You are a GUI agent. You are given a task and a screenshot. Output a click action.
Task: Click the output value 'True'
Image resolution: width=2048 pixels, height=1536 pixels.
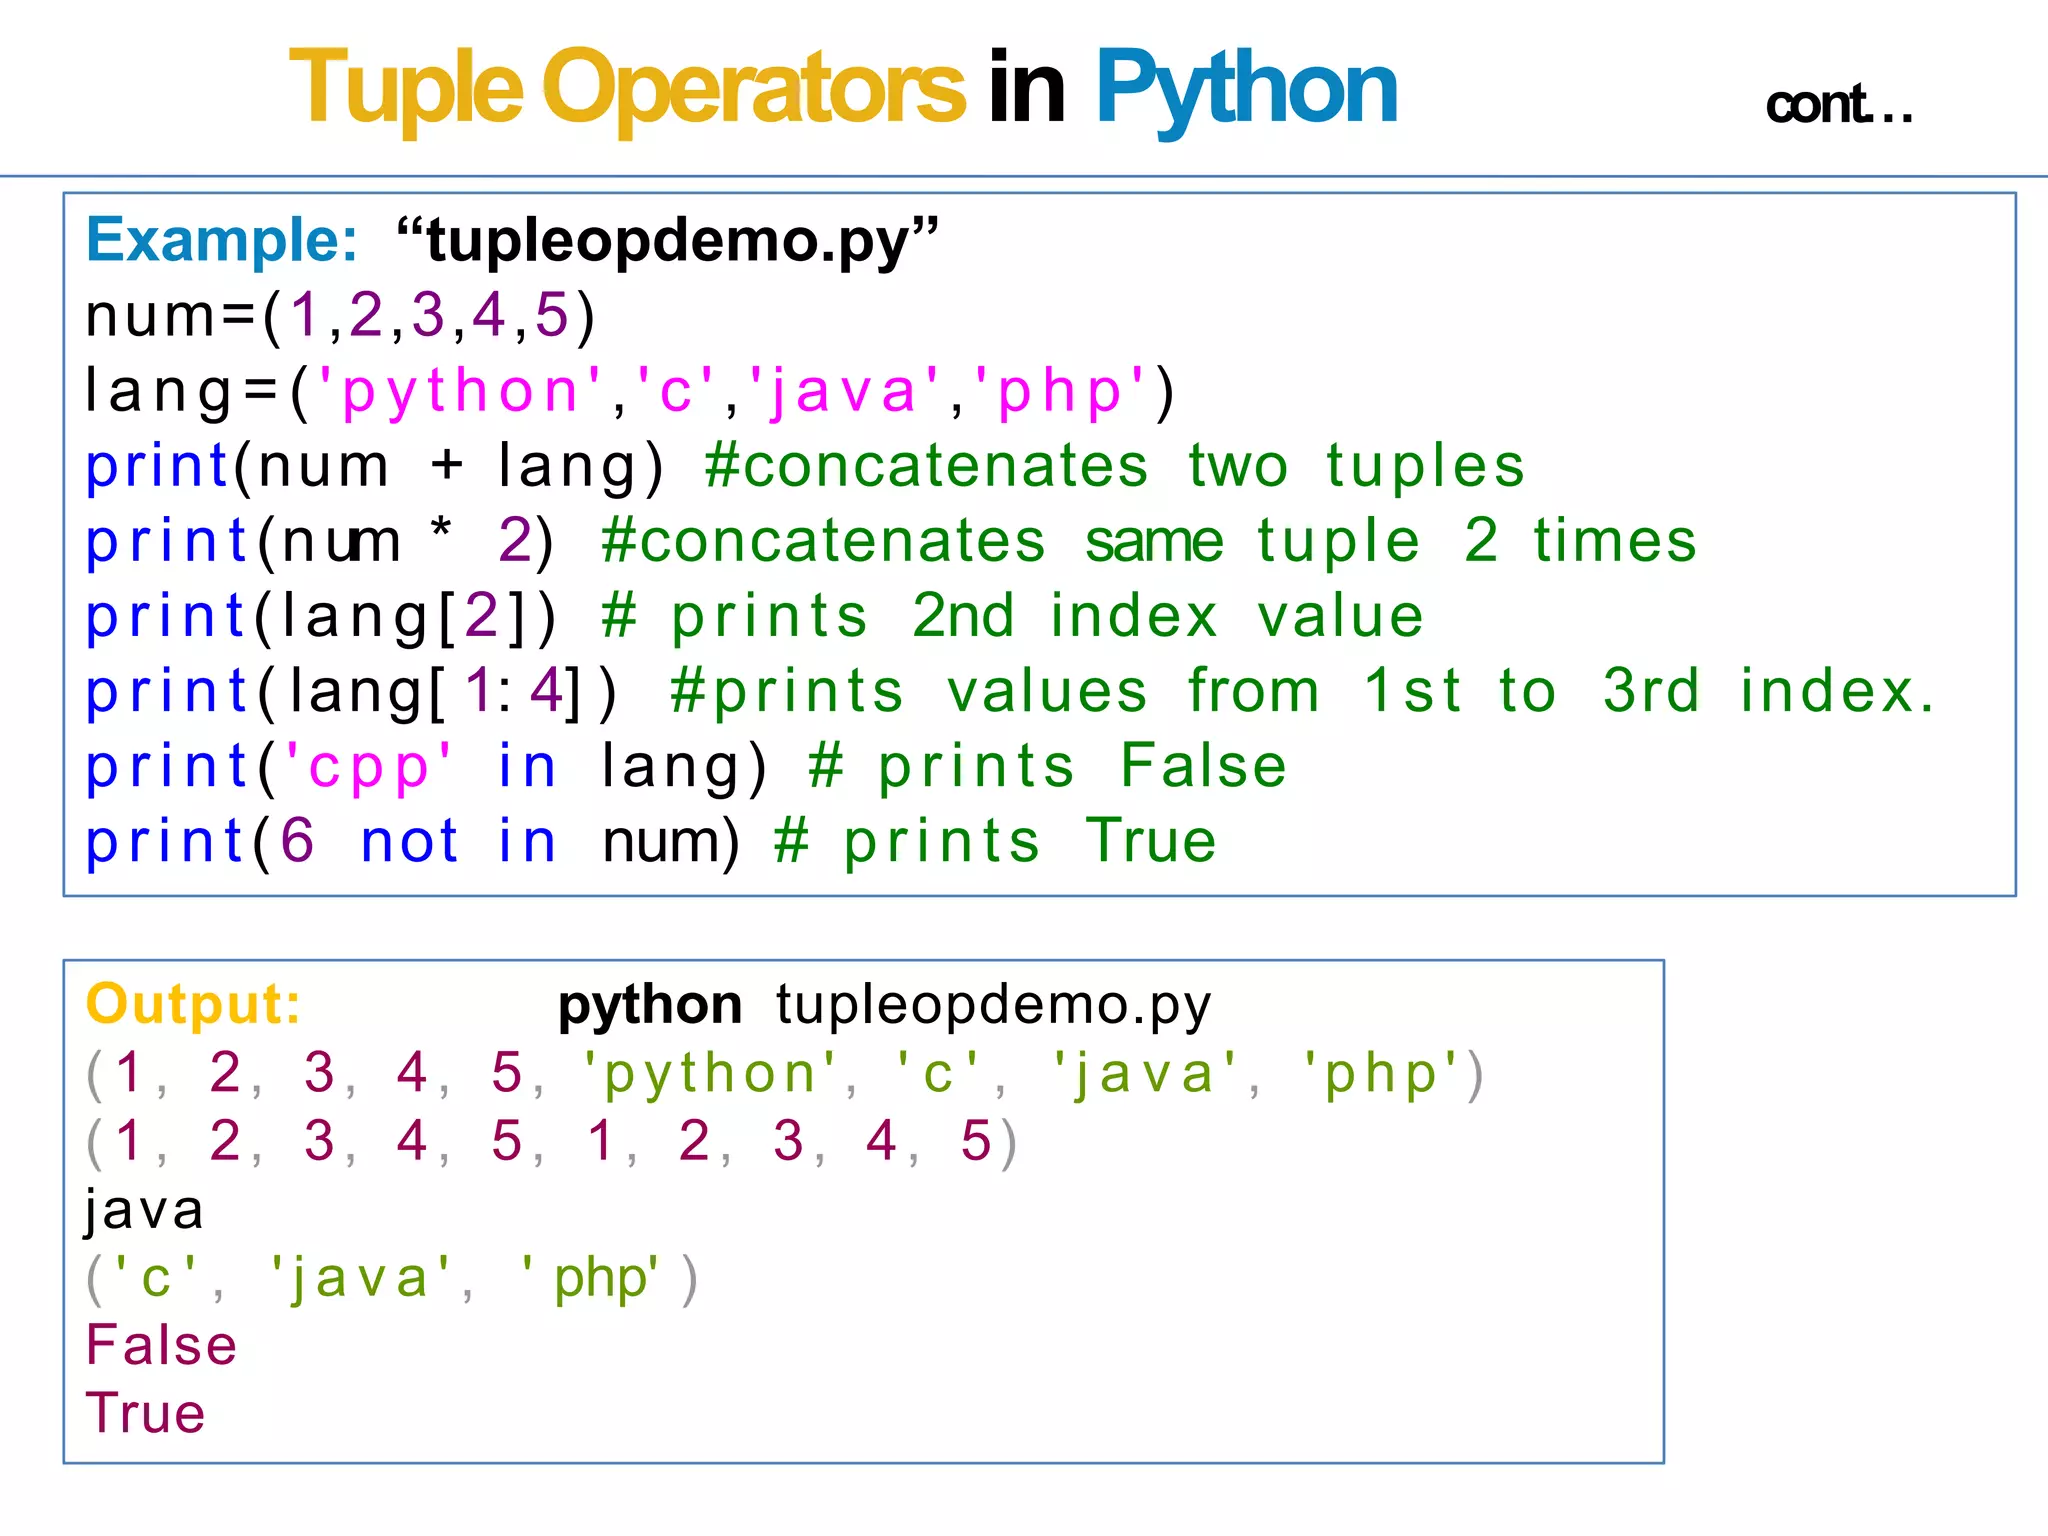[145, 1414]
